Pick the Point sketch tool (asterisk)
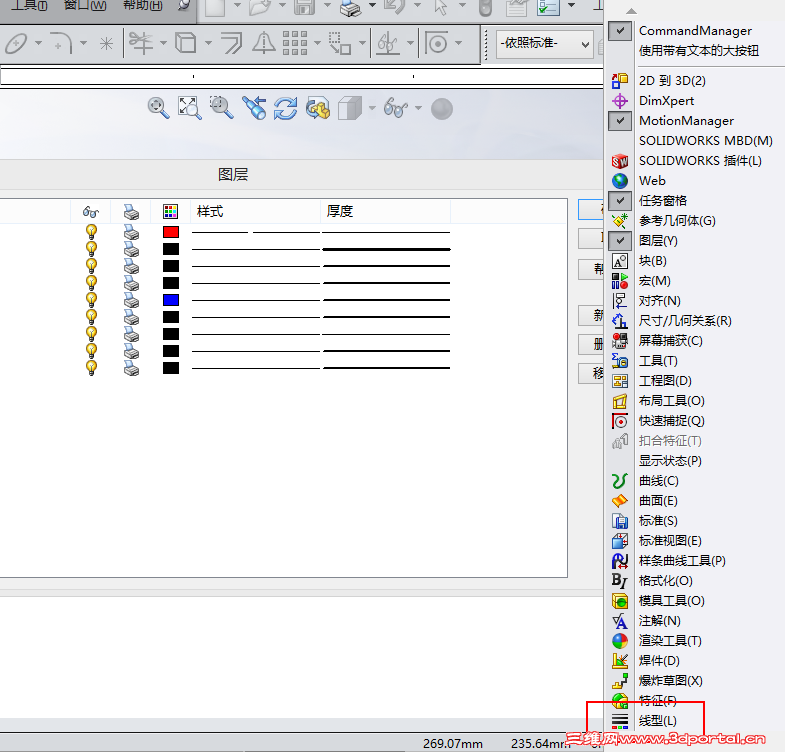The width and height of the screenshot is (785, 752). pyautogui.click(x=106, y=44)
